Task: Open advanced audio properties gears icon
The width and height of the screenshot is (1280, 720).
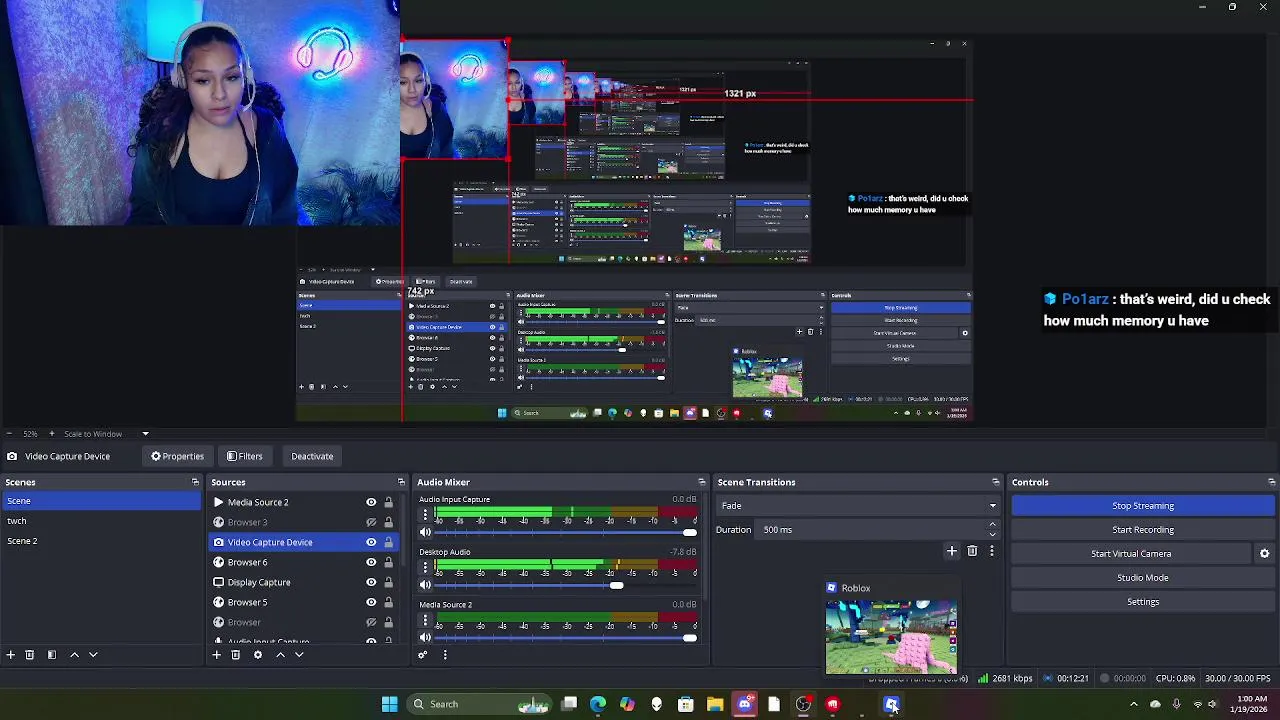Action: pos(422,655)
